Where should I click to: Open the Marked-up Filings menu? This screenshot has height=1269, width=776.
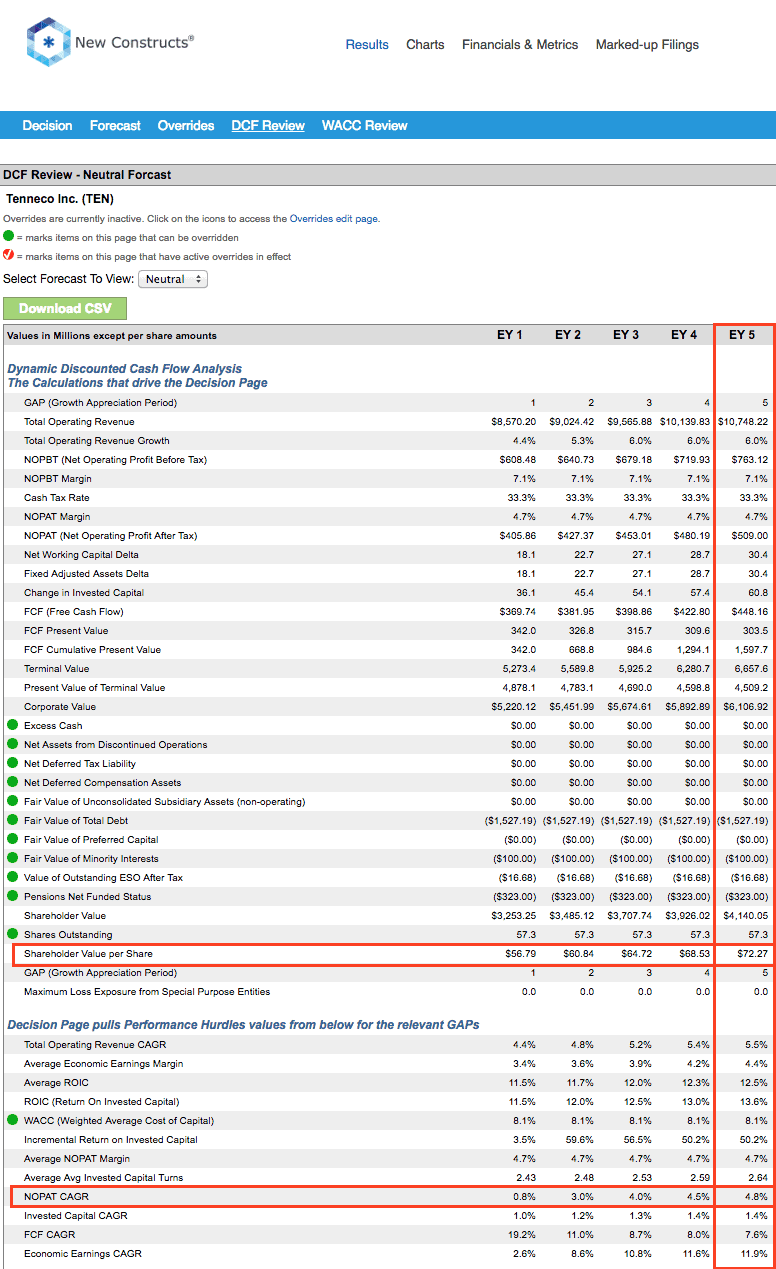(647, 44)
